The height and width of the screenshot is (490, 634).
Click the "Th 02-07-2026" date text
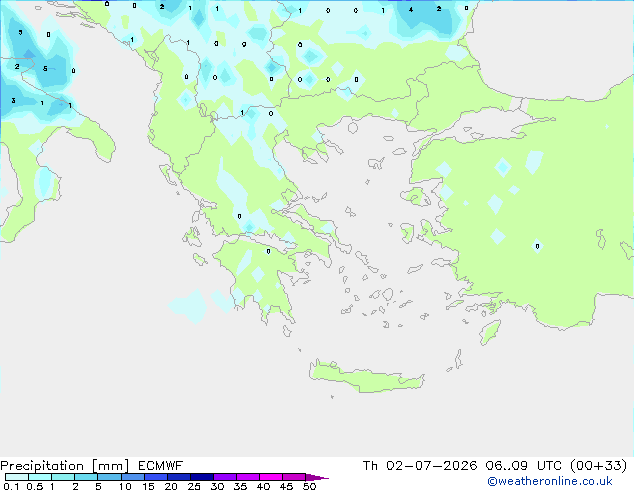[x=420, y=466]
